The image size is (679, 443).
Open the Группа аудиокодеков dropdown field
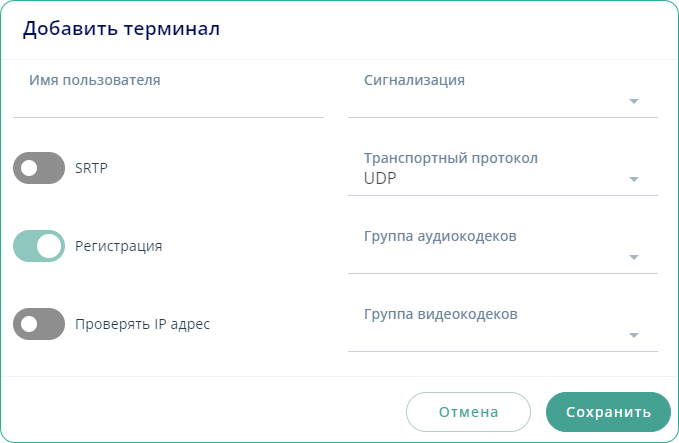tap(490, 256)
